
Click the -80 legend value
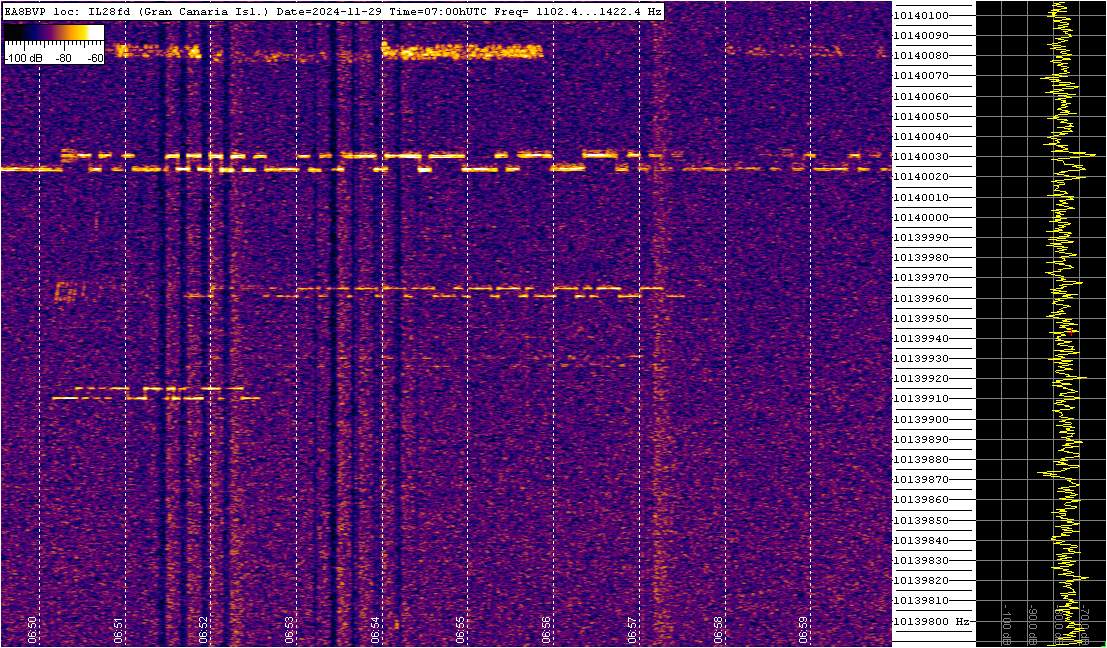64,59
